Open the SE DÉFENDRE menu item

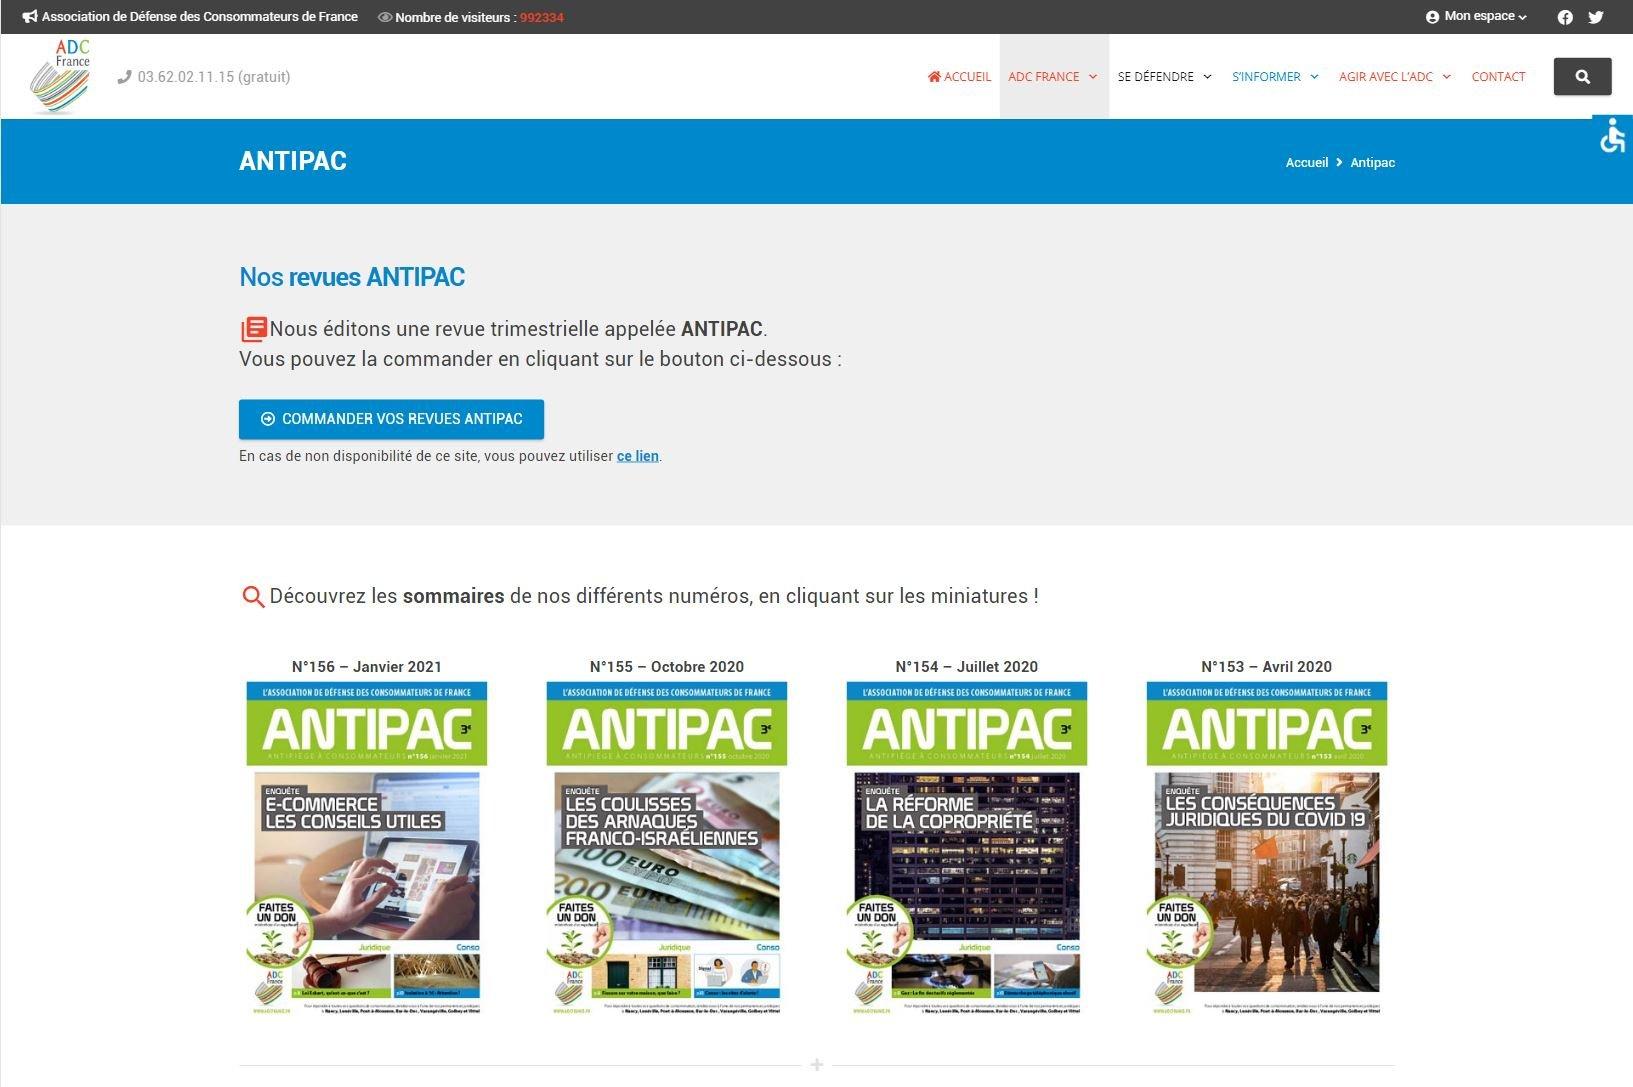tap(1155, 77)
